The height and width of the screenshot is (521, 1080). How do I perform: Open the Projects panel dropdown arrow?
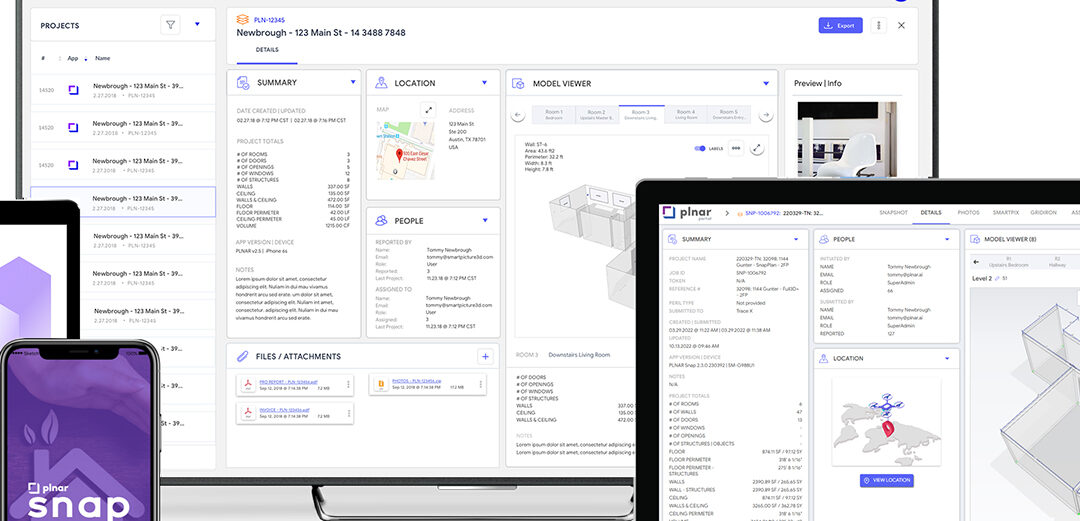point(197,25)
